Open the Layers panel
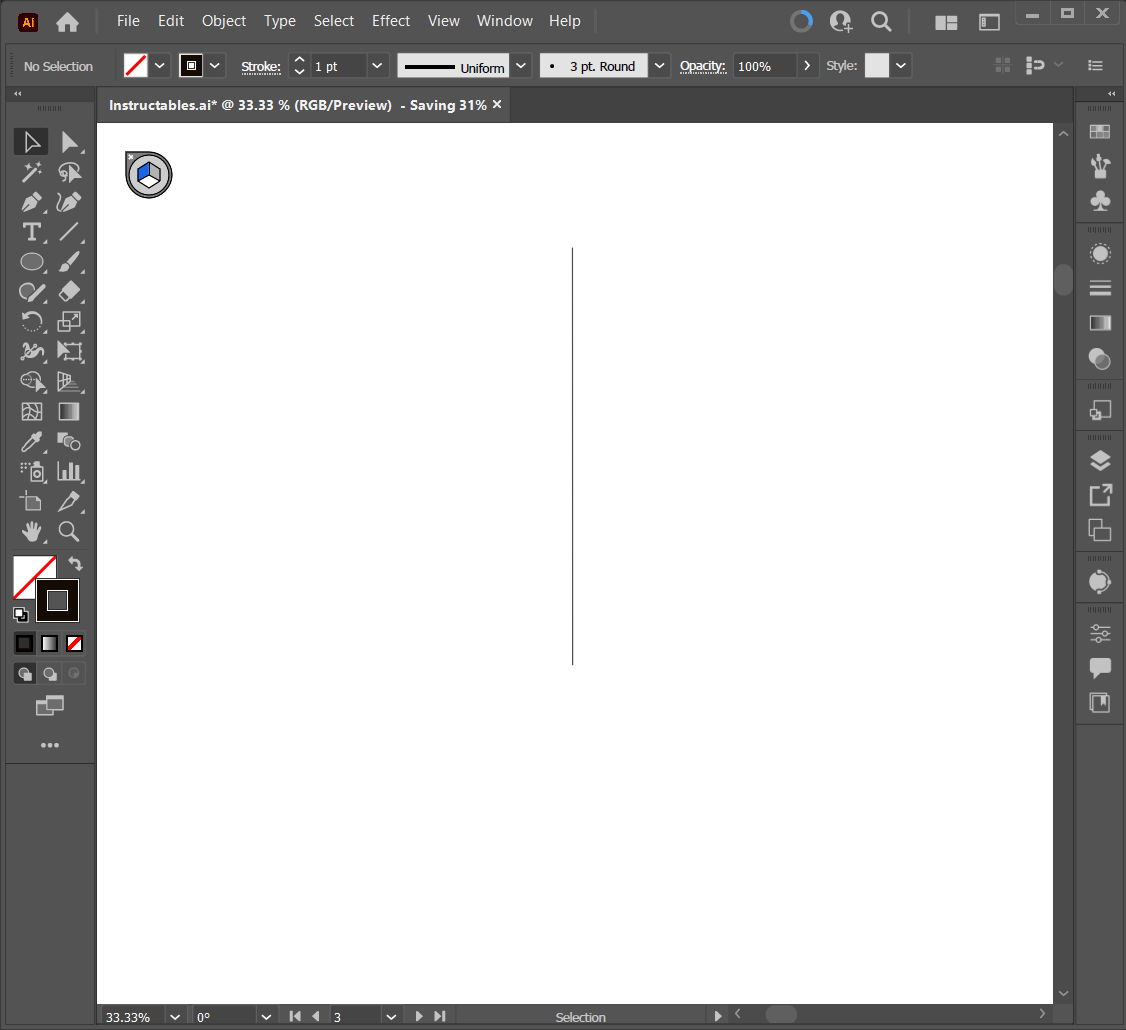 [x=1100, y=460]
